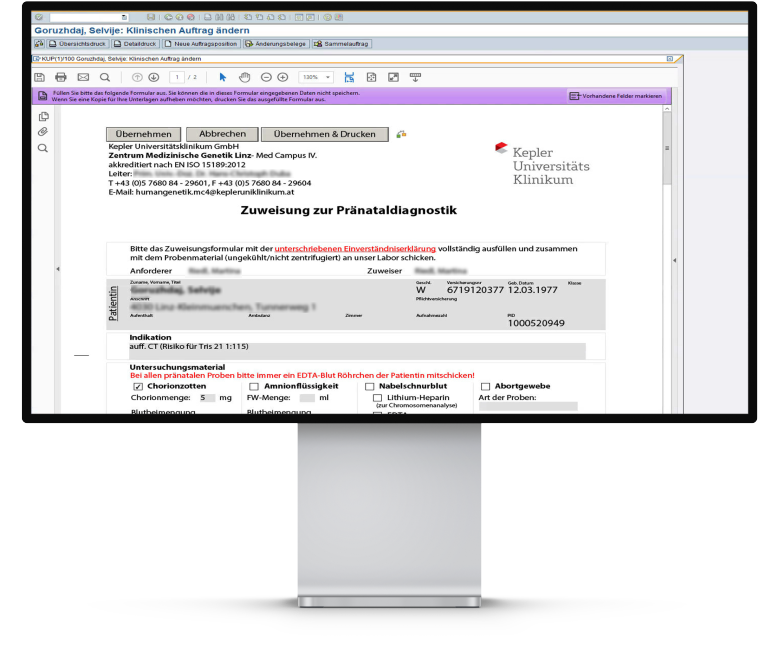Image resolution: width=783 pixels, height=651 pixels.
Task: Zoom in with the plus icon
Action: [x=283, y=77]
